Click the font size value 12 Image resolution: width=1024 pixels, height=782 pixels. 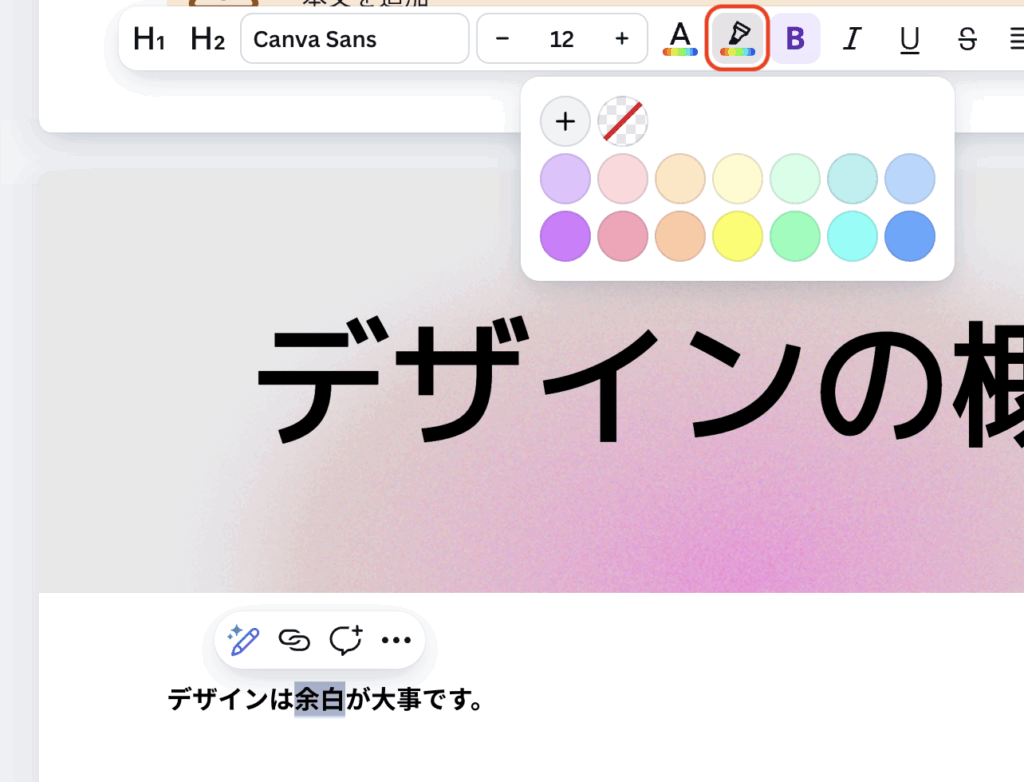tap(562, 39)
